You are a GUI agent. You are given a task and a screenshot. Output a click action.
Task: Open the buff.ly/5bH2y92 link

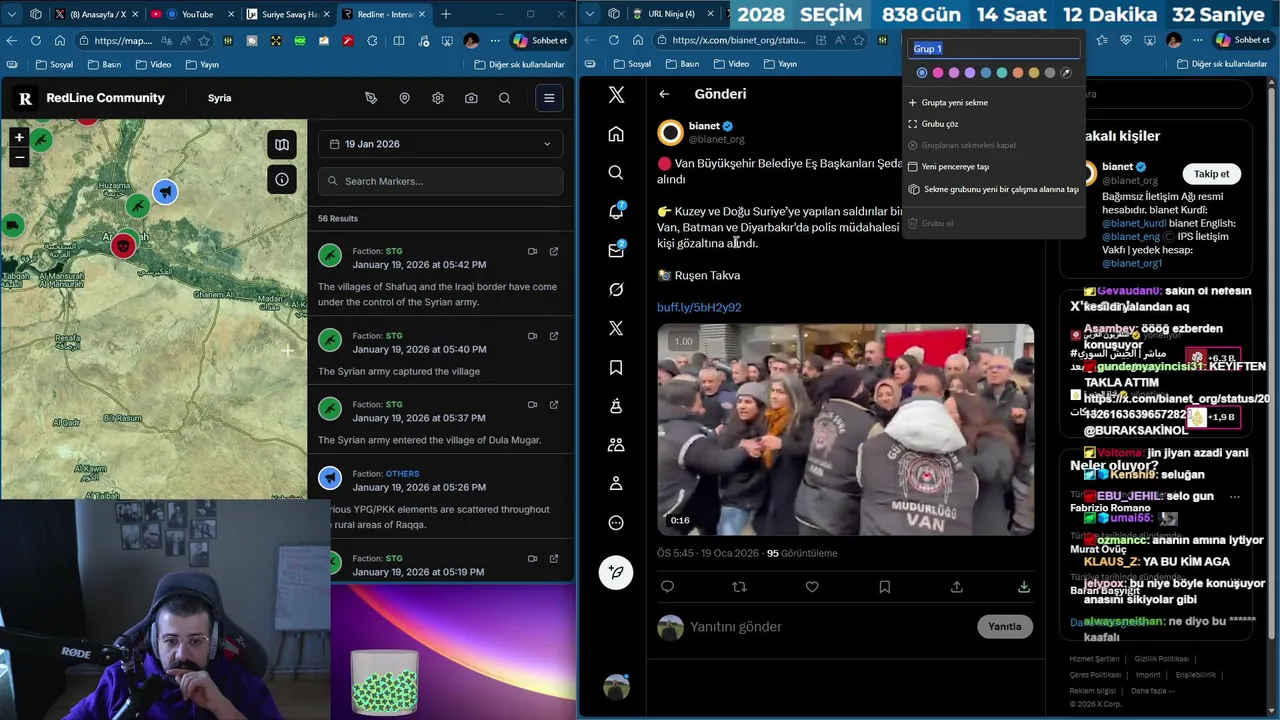click(699, 307)
